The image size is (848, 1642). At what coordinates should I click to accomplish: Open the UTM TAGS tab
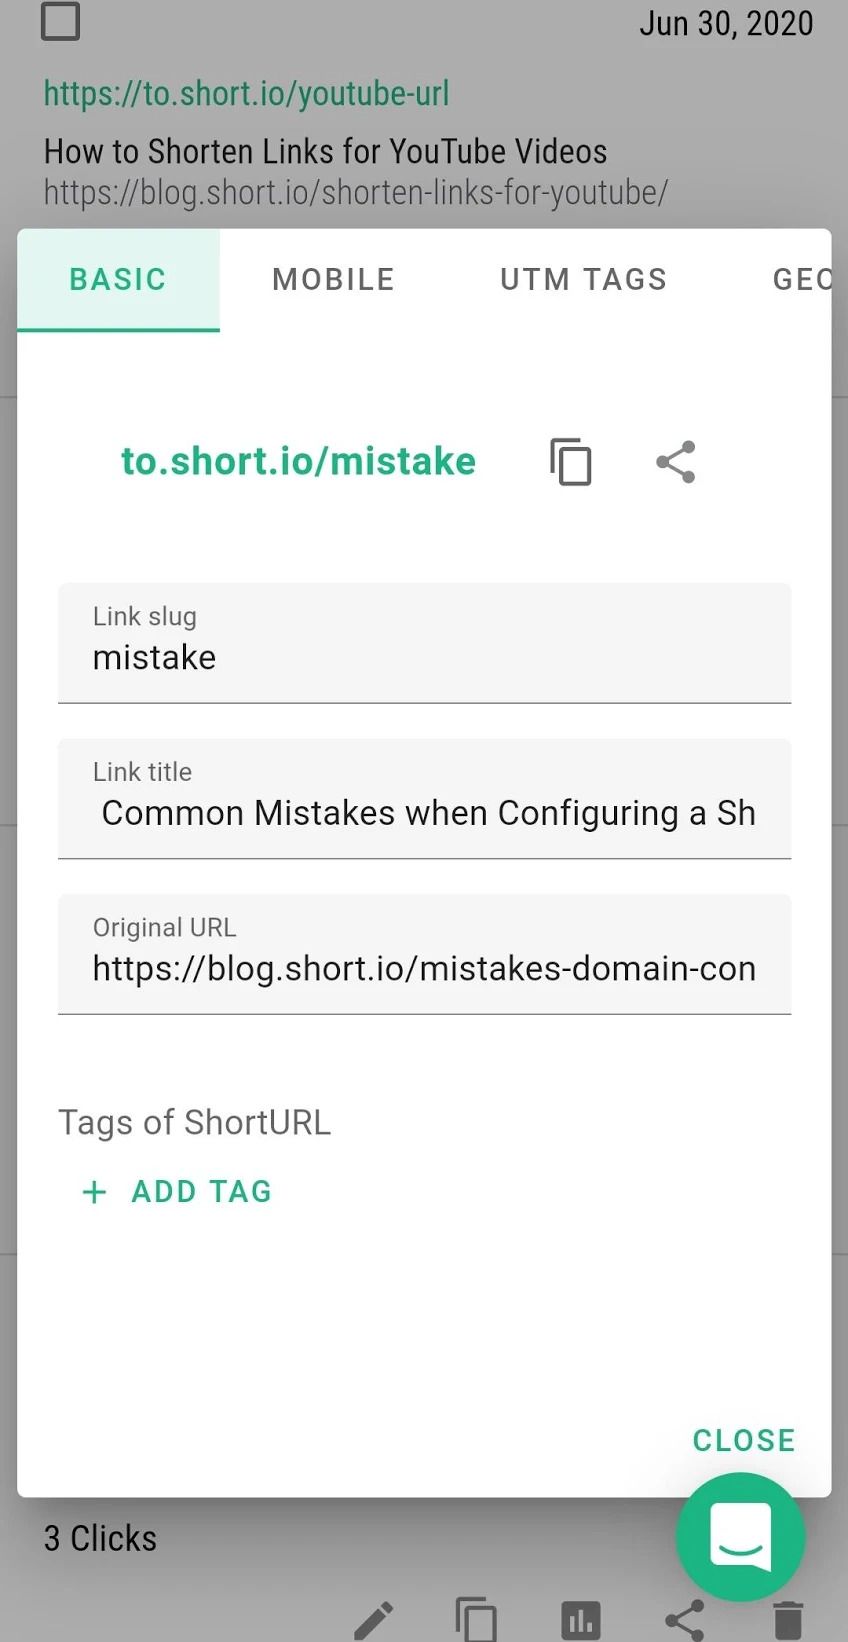tap(582, 279)
